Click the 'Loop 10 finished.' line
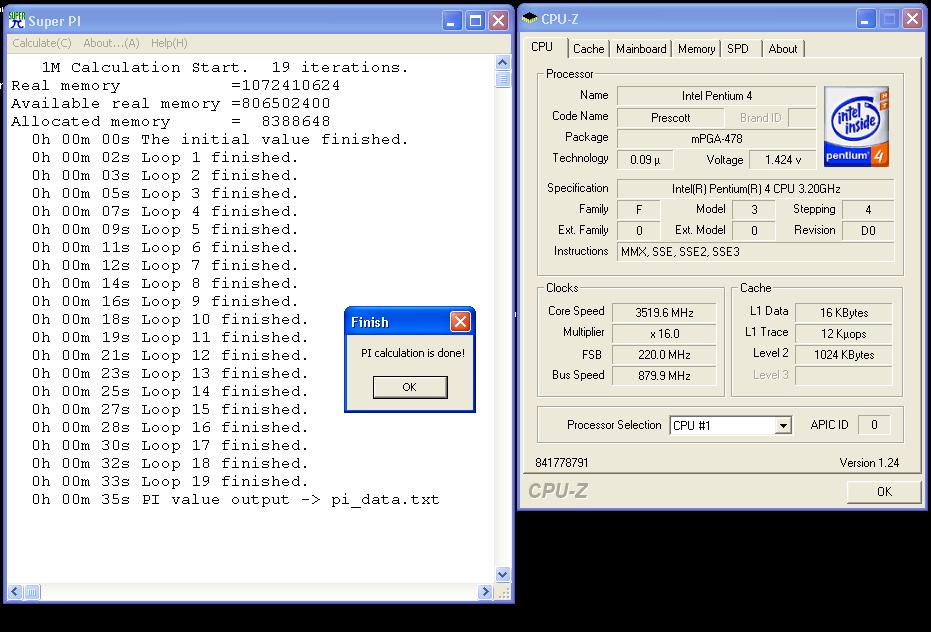 click(x=170, y=320)
